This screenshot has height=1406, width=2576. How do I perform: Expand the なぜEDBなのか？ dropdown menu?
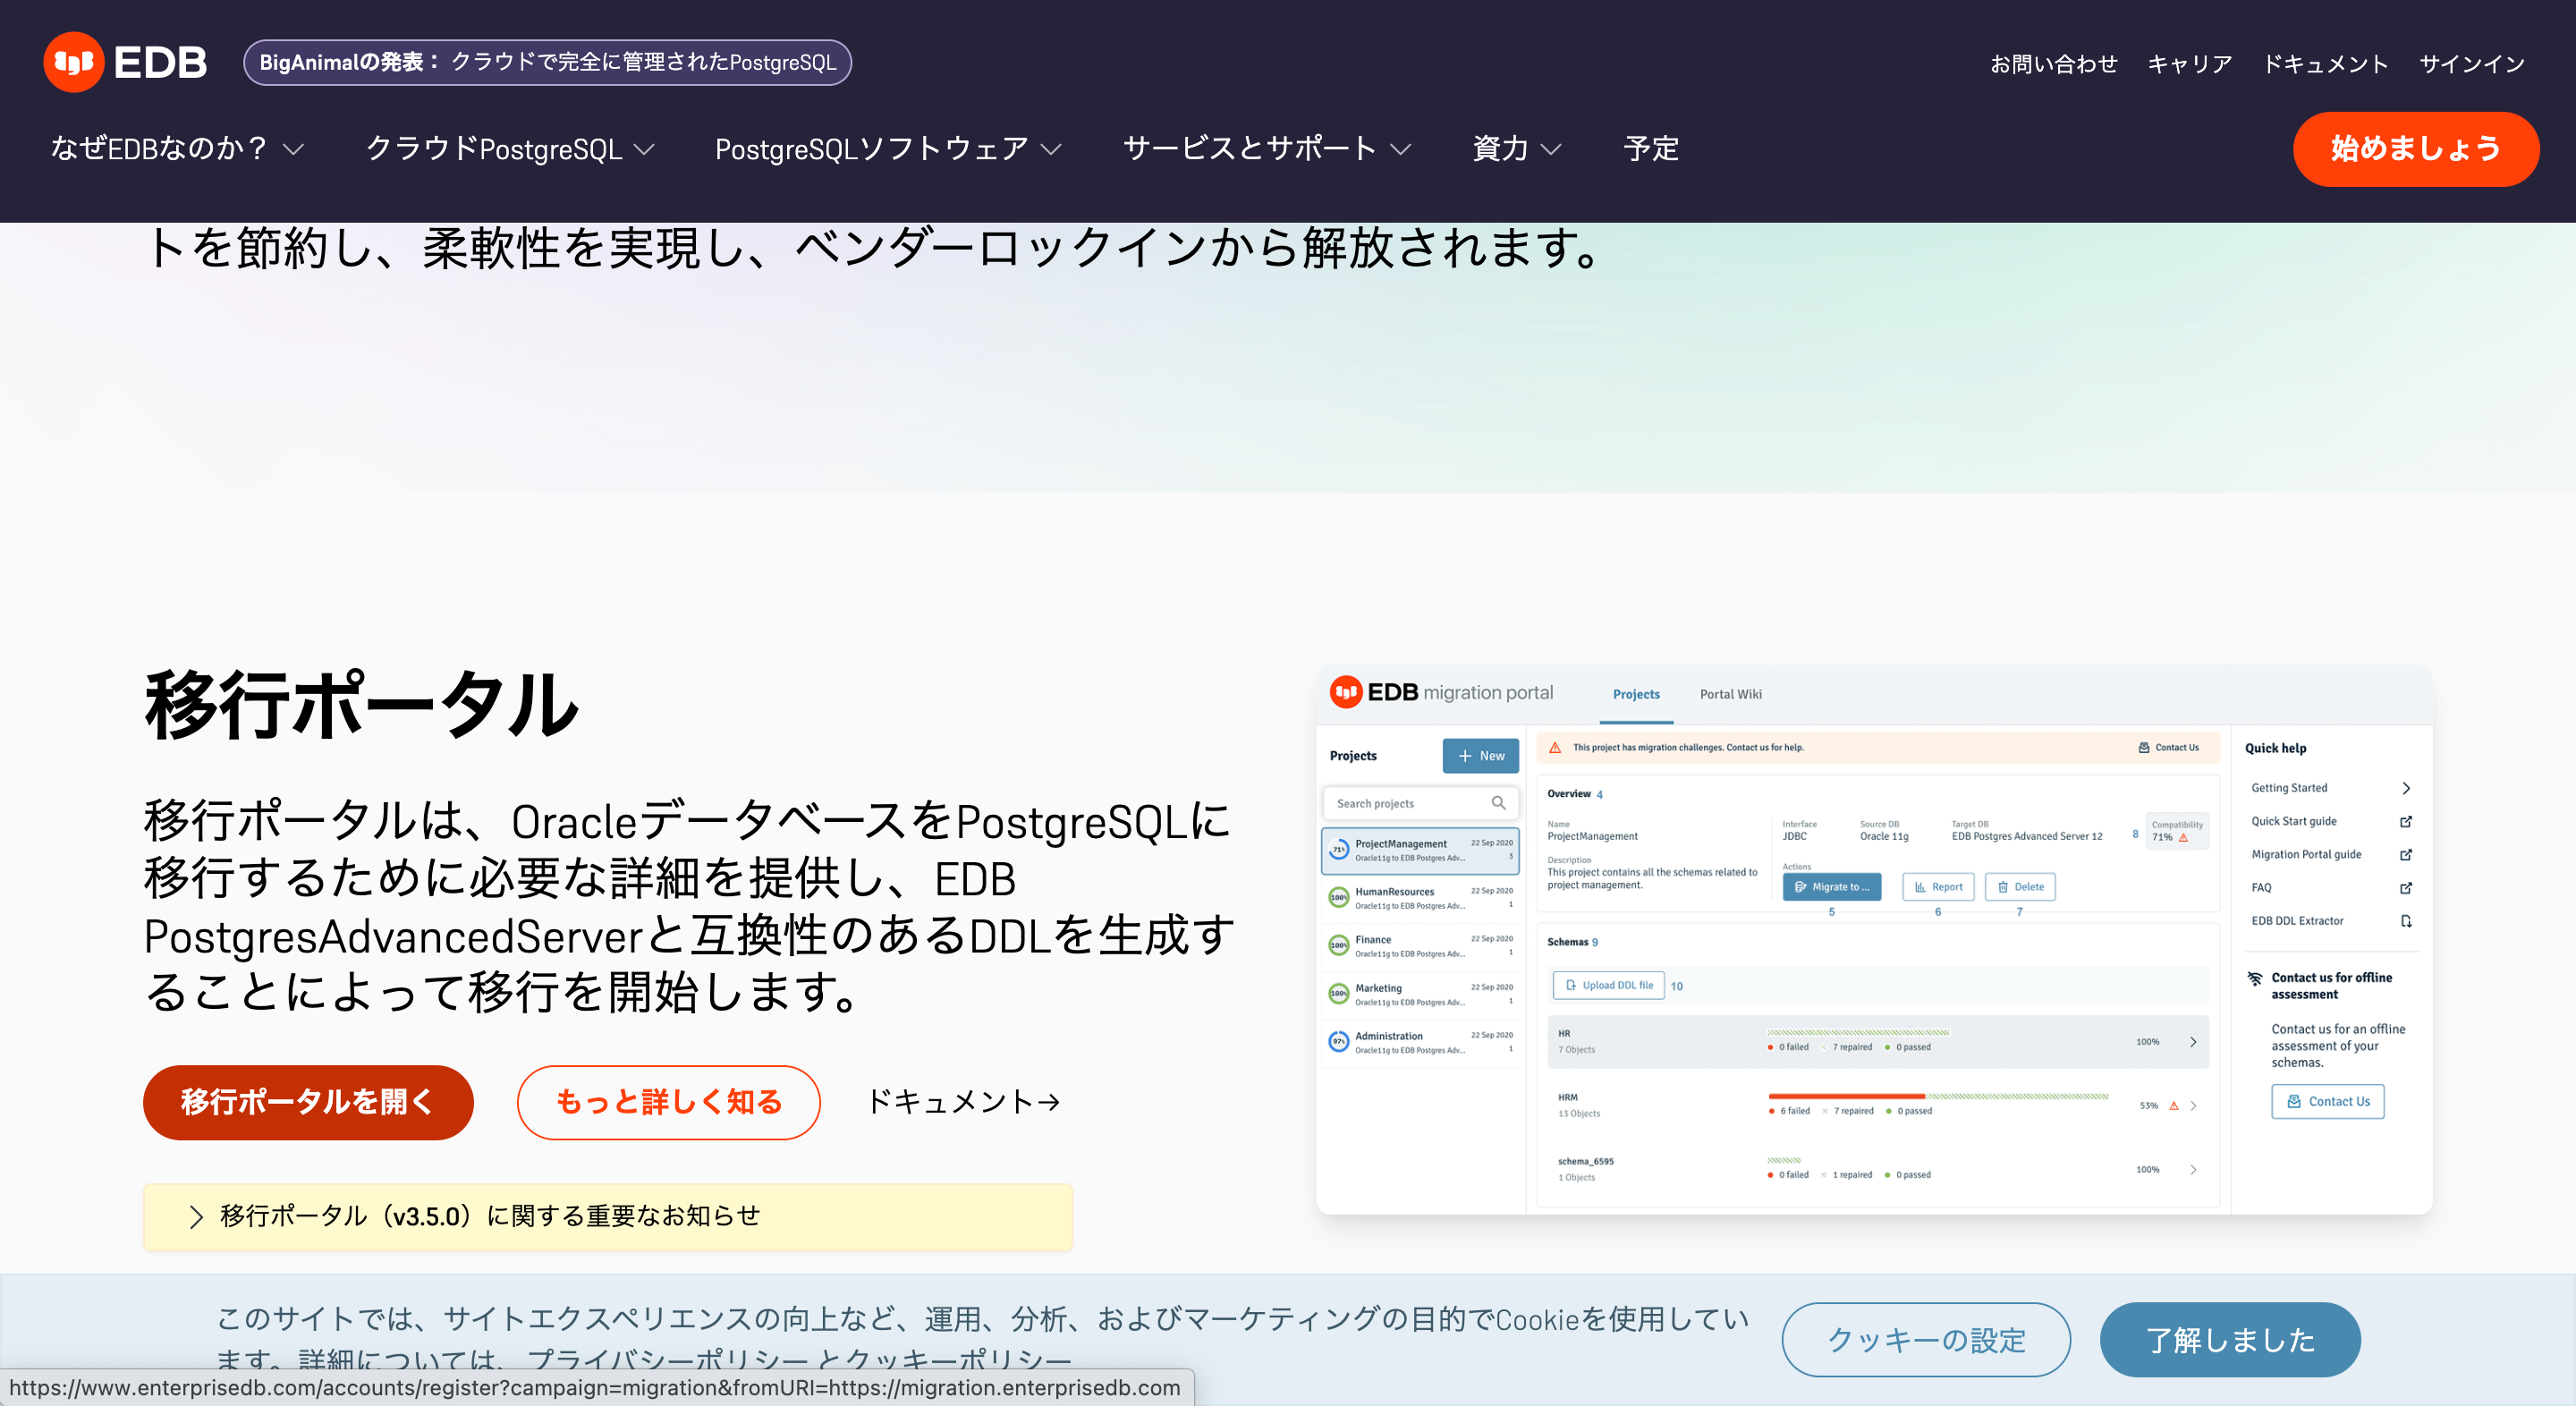tap(177, 149)
